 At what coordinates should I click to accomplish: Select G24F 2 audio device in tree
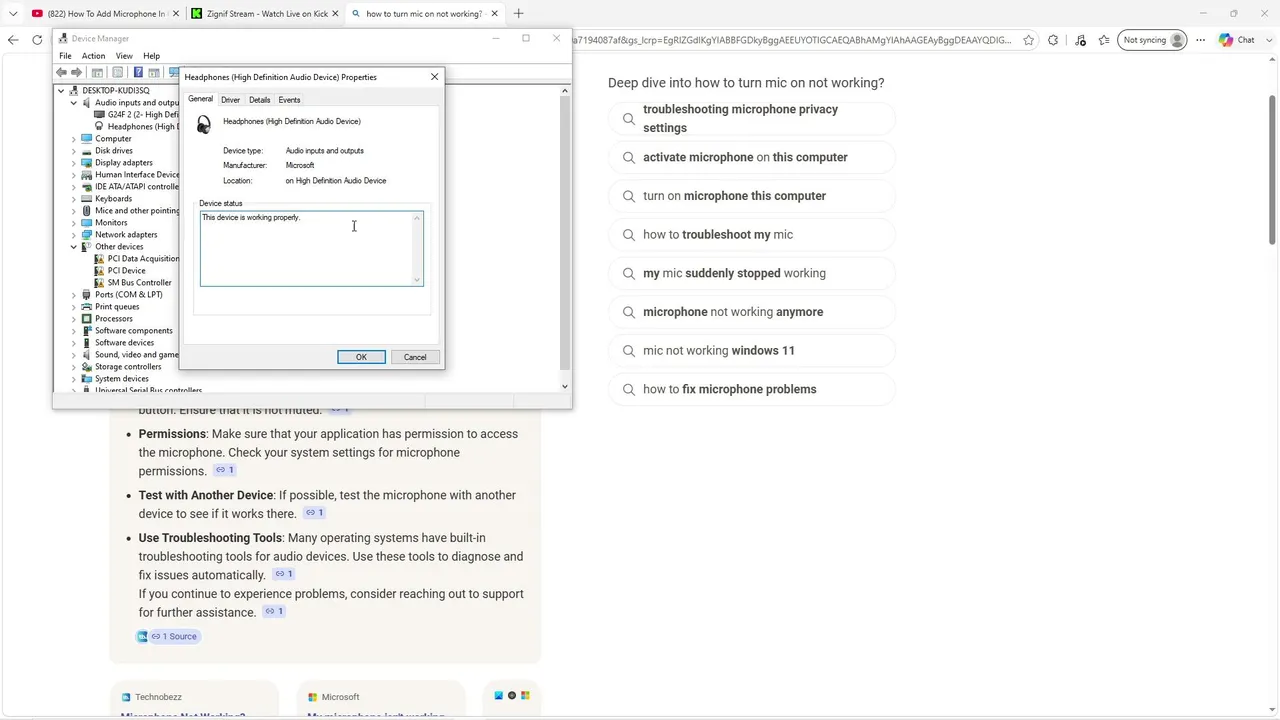point(143,115)
